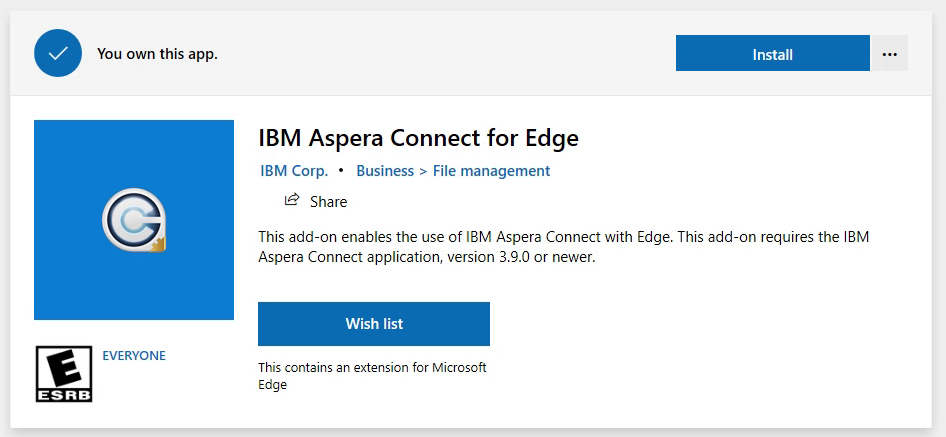Click the Share arrow icon
The image size is (946, 437).
coord(292,200)
